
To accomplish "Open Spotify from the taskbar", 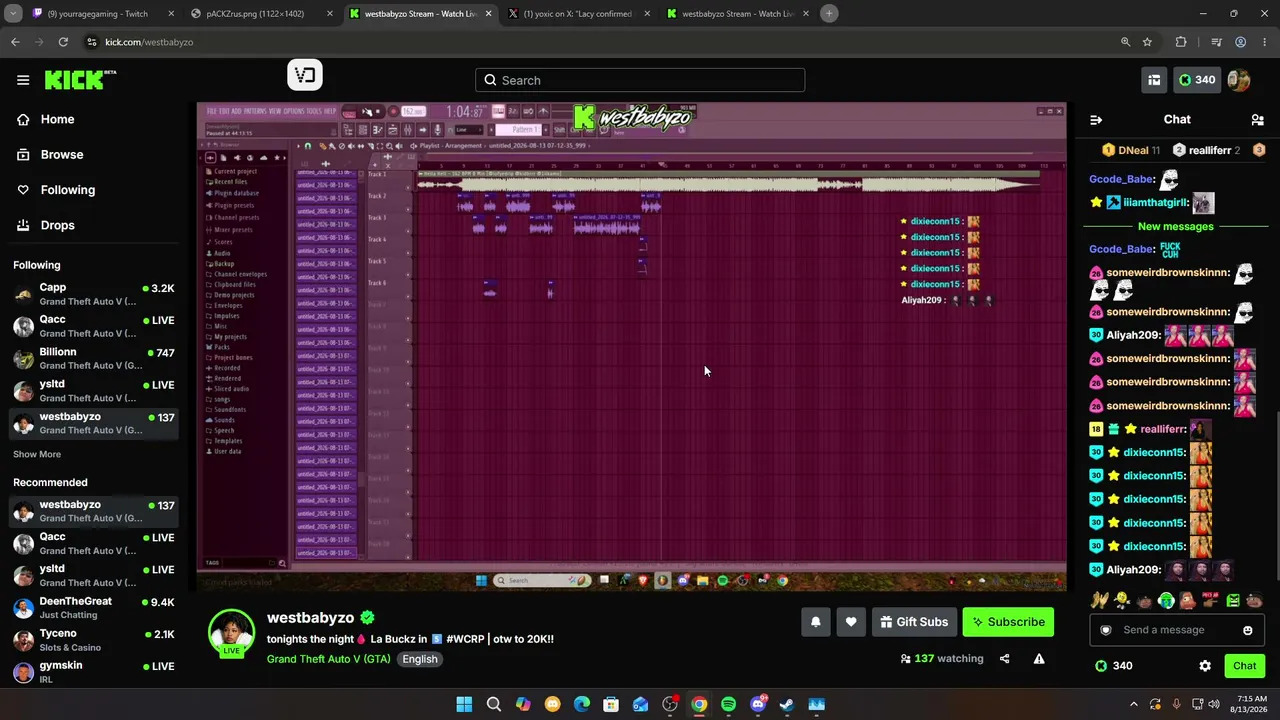I will [728, 704].
